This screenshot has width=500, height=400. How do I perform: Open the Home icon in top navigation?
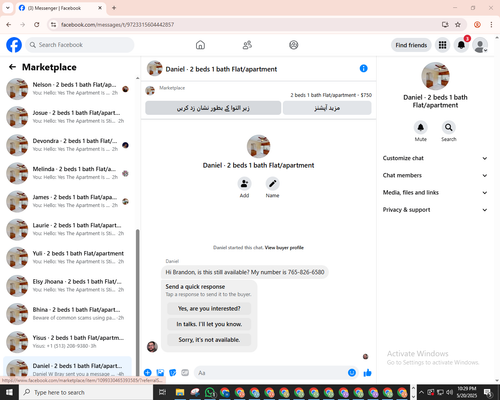[200, 45]
